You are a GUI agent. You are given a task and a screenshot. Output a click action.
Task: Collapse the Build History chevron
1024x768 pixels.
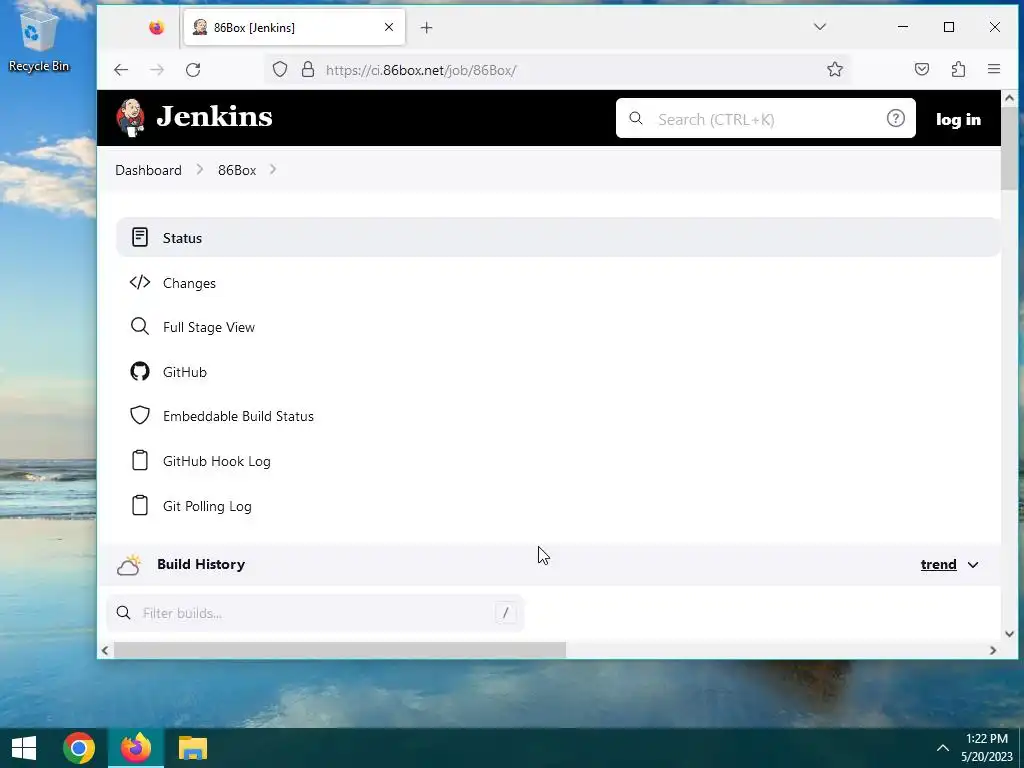pyautogui.click(x=973, y=565)
